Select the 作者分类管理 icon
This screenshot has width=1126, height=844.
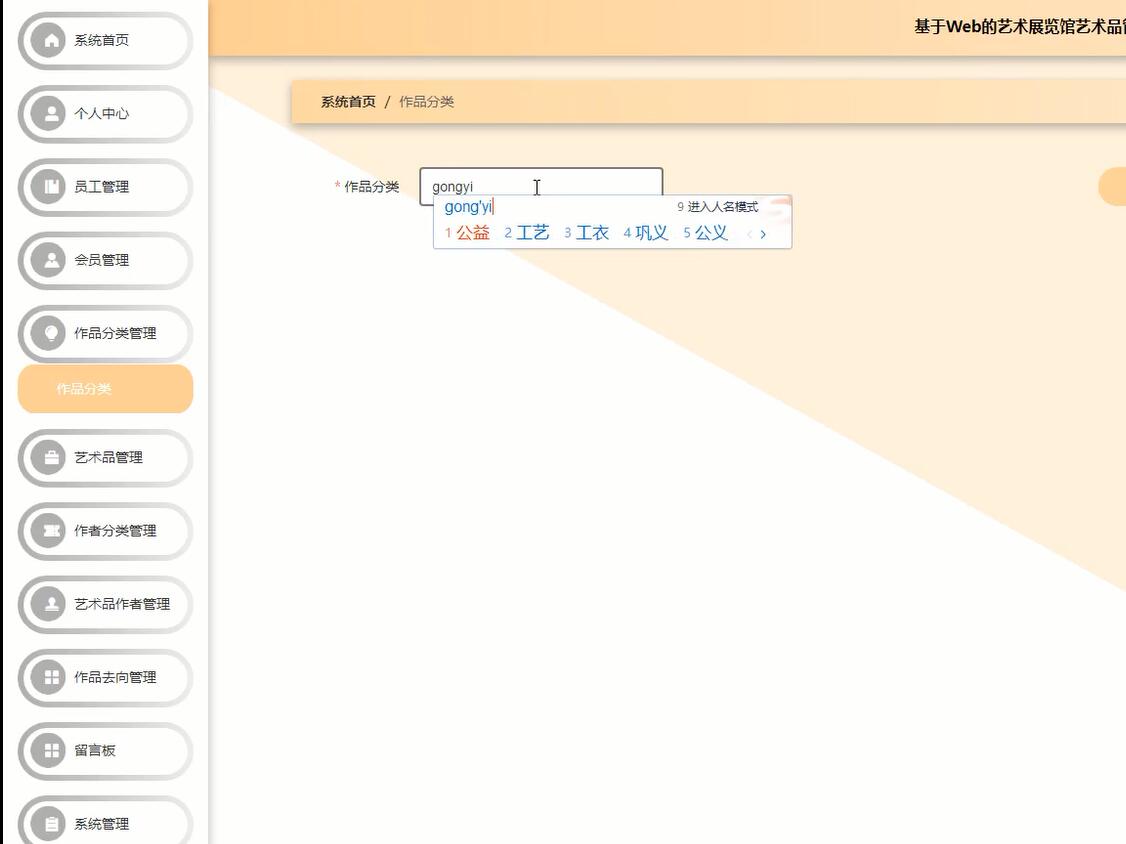point(49,531)
